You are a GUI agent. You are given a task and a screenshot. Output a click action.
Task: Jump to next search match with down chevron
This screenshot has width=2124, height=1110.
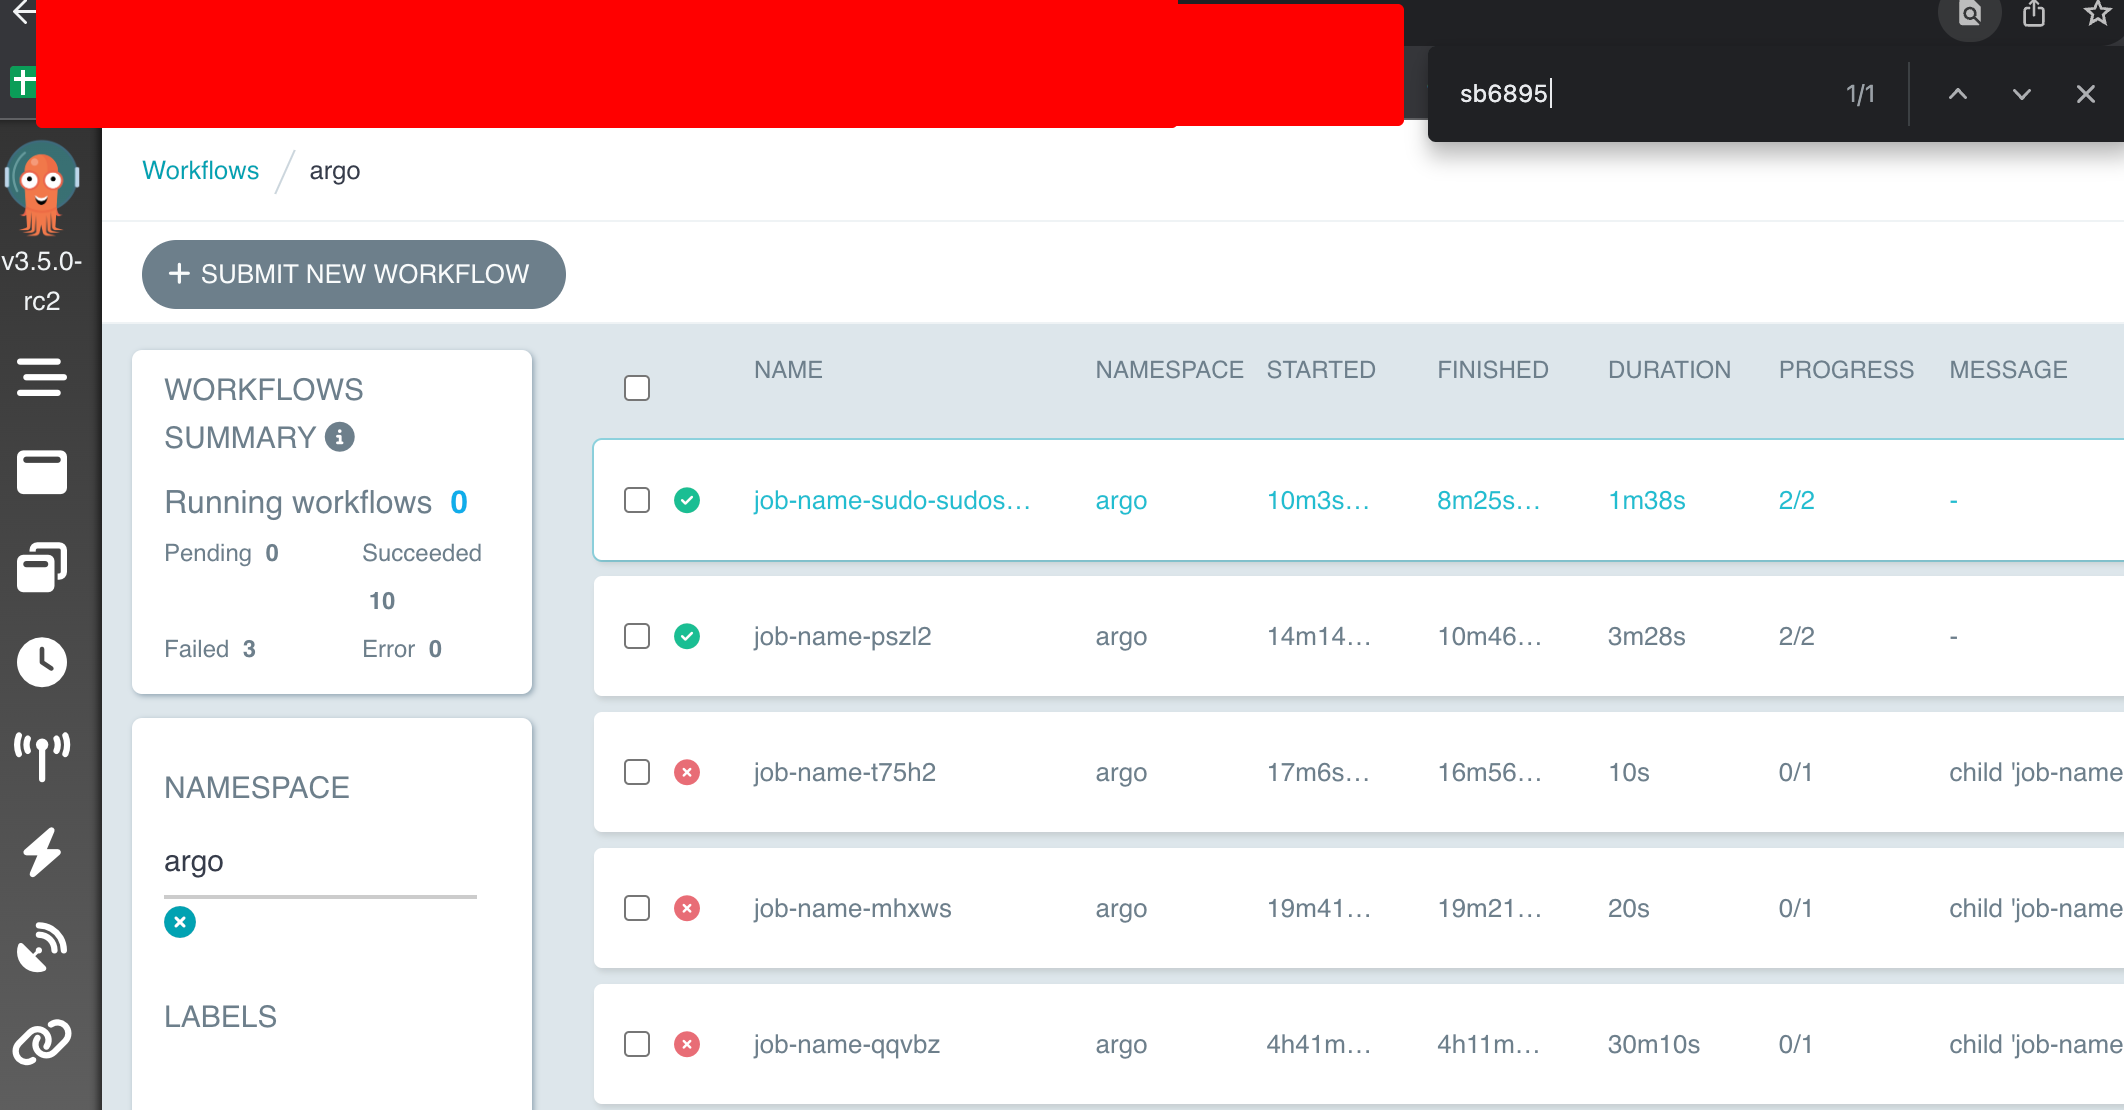click(x=2022, y=94)
